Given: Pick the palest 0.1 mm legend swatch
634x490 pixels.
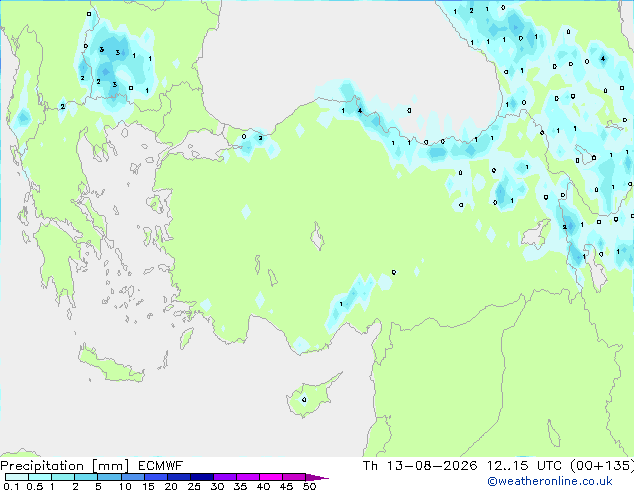Looking at the screenshot, I should pos(17,477).
